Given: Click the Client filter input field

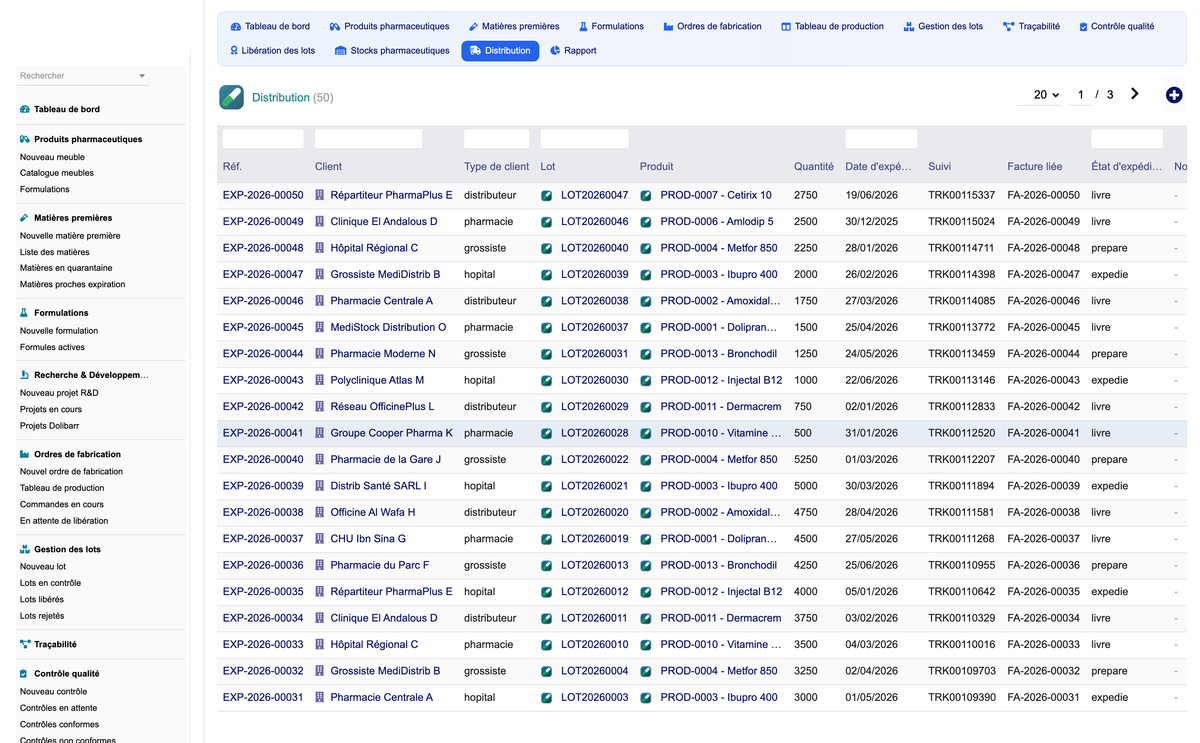Looking at the screenshot, I should coord(368,139).
